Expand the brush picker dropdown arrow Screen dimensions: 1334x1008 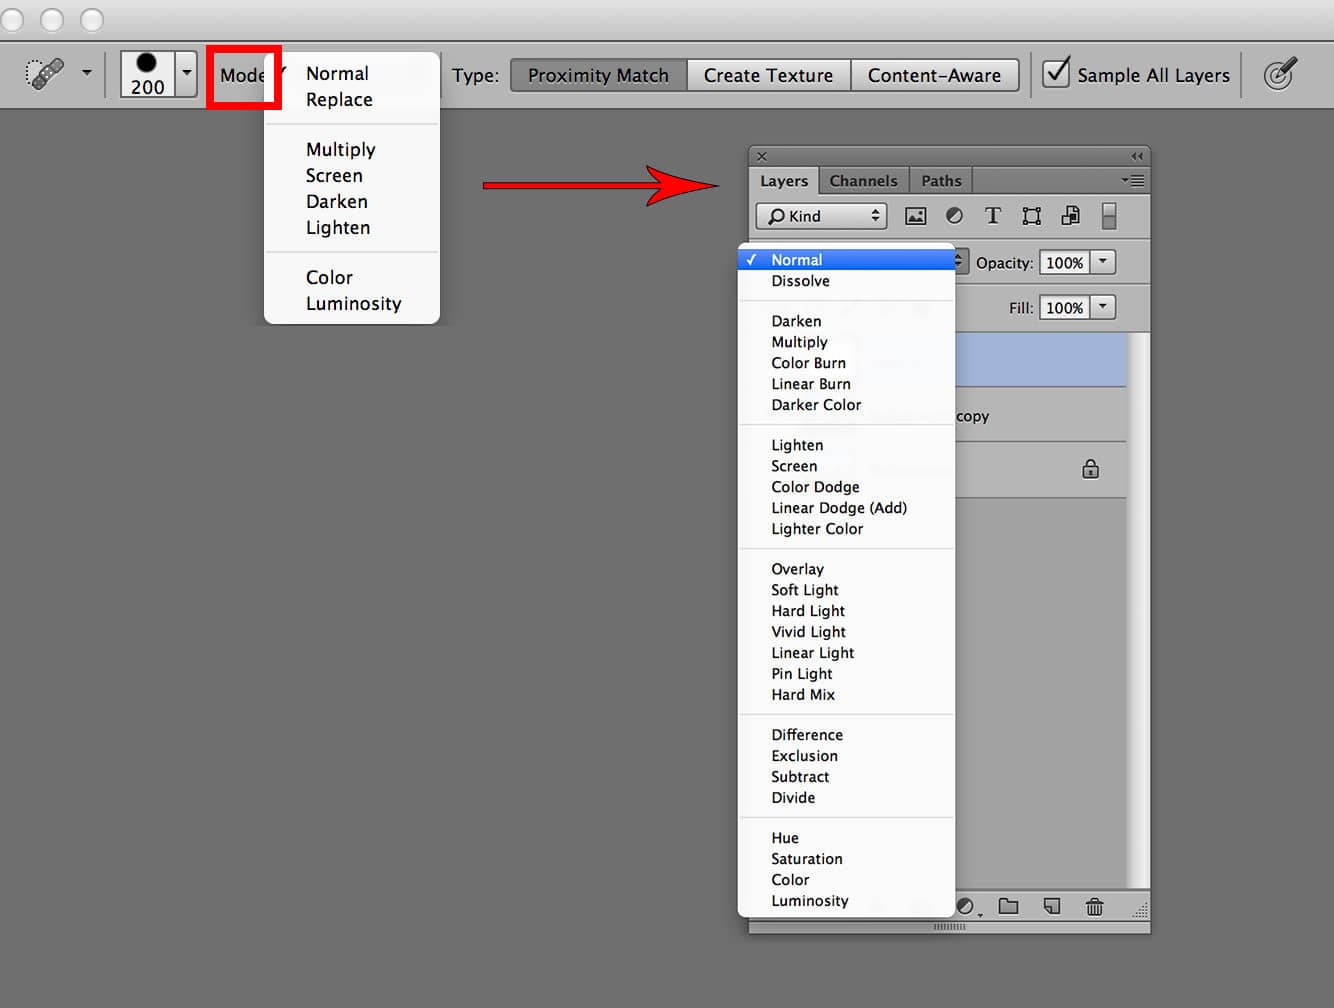pos(187,74)
